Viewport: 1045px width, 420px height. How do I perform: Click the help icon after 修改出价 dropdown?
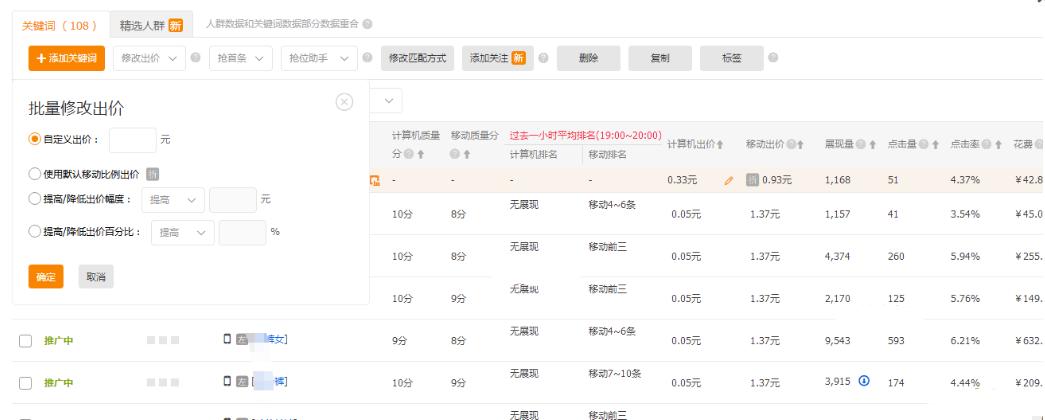[195, 58]
